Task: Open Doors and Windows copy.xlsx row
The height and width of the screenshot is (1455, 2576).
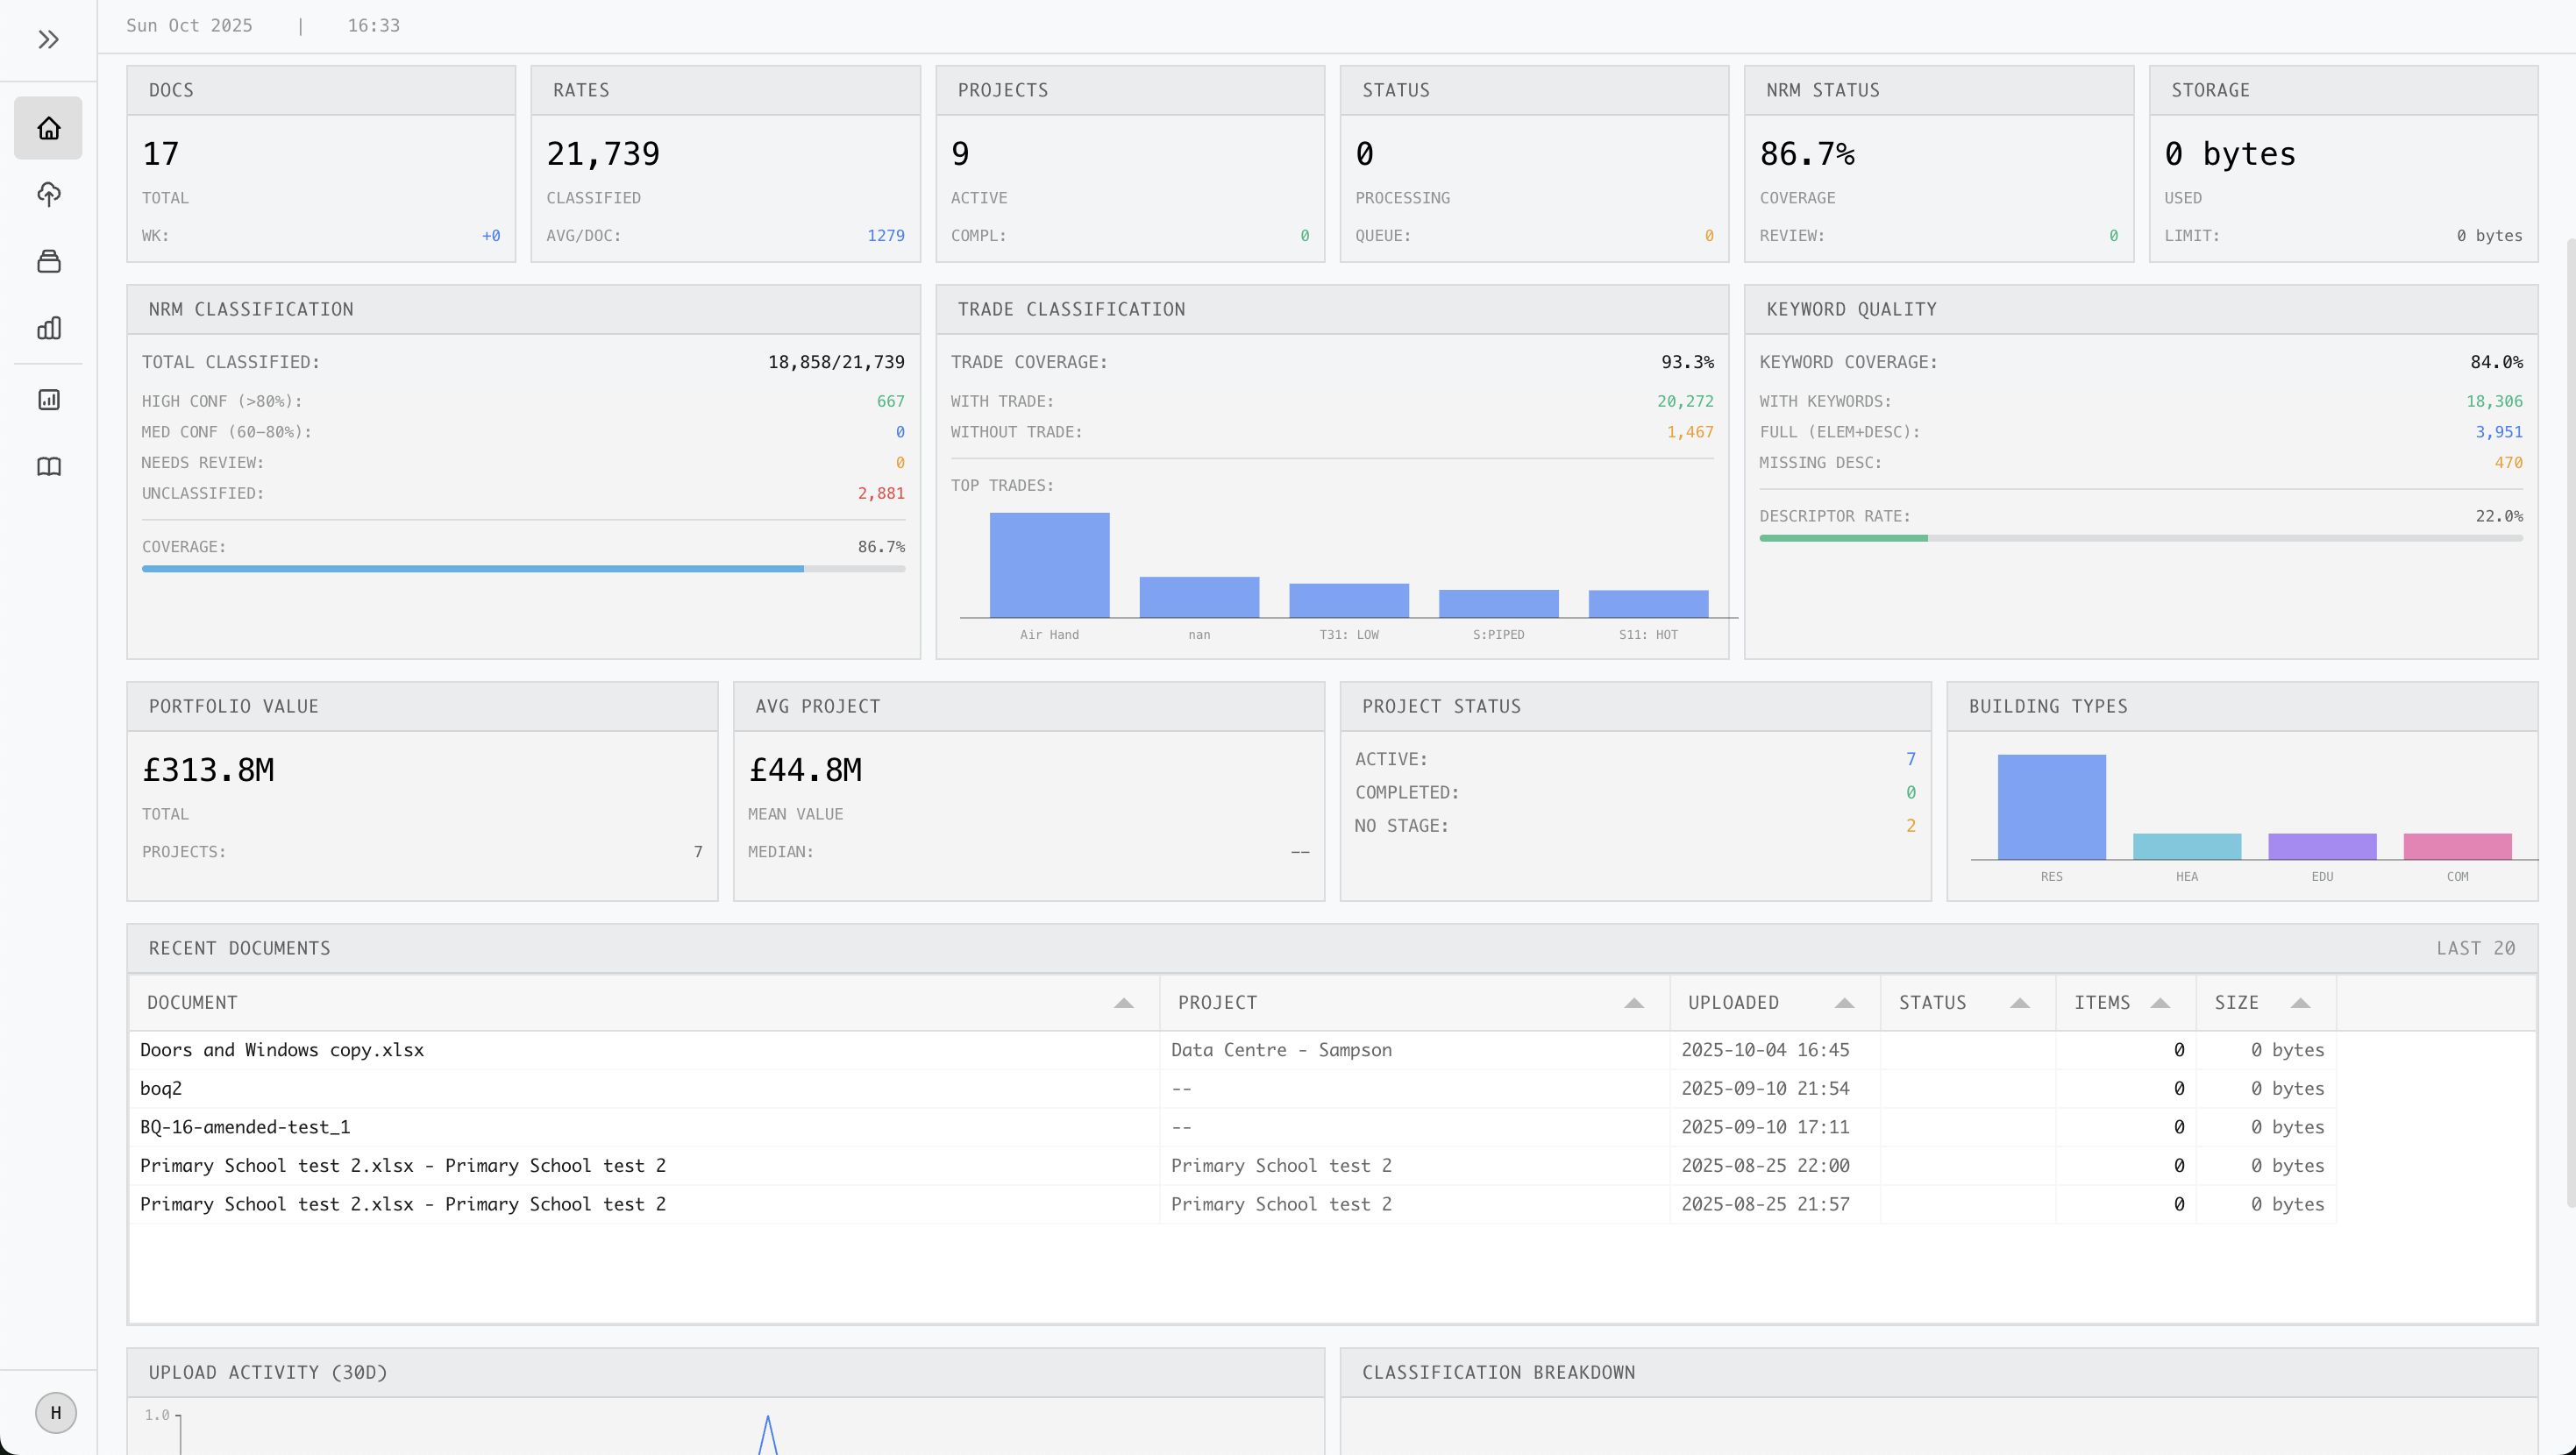Action: coord(282,1050)
